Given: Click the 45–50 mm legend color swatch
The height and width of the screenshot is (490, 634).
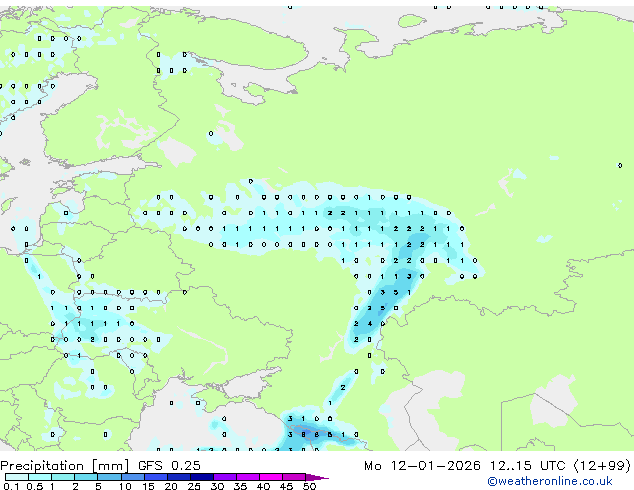Looking at the screenshot, I should [294, 477].
